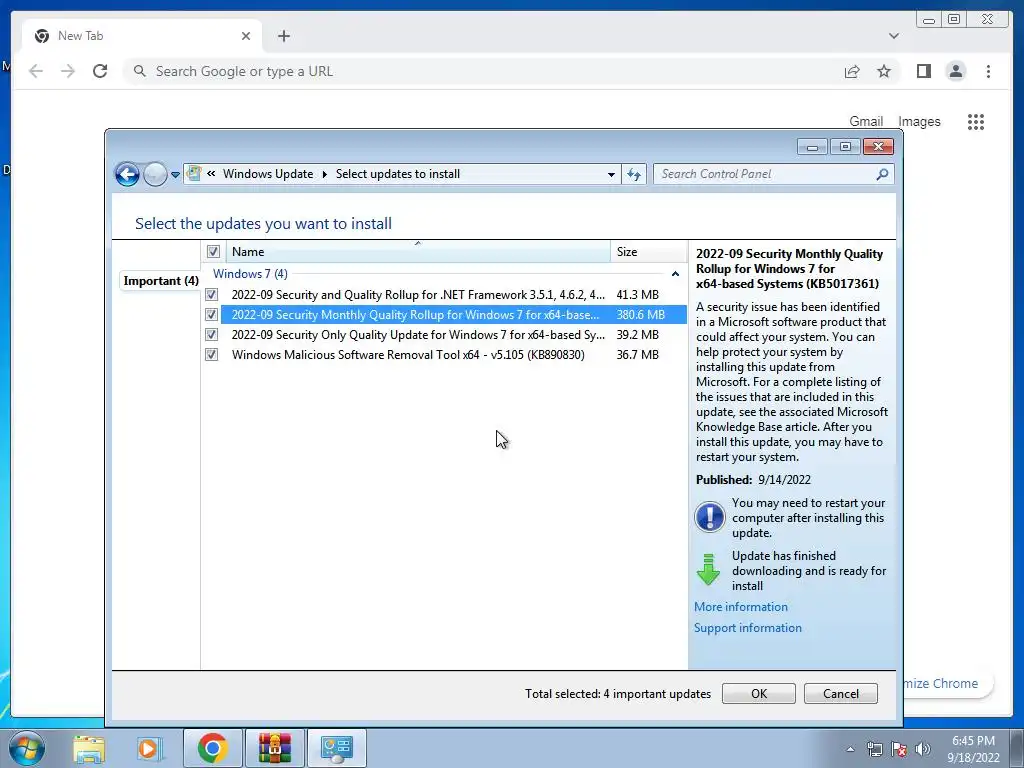Screen dimensions: 1024x768
Task: Open Chrome profile avatar
Action: pyautogui.click(x=955, y=71)
